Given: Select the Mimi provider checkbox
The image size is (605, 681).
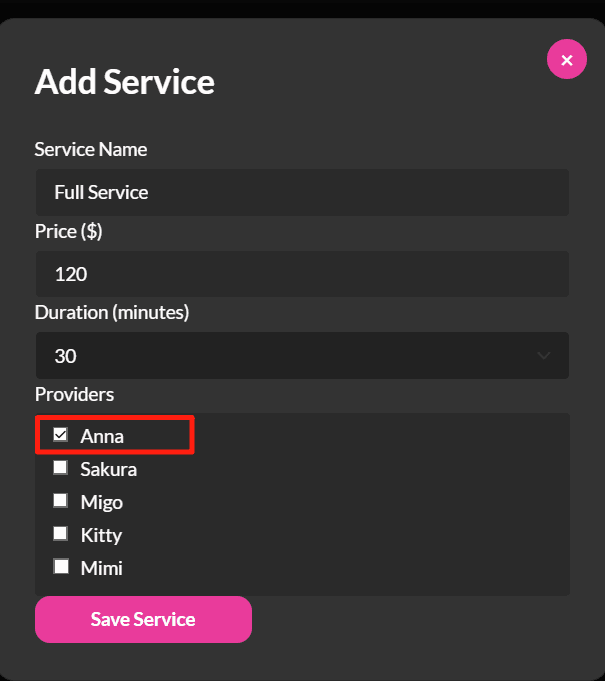Looking at the screenshot, I should (61, 567).
